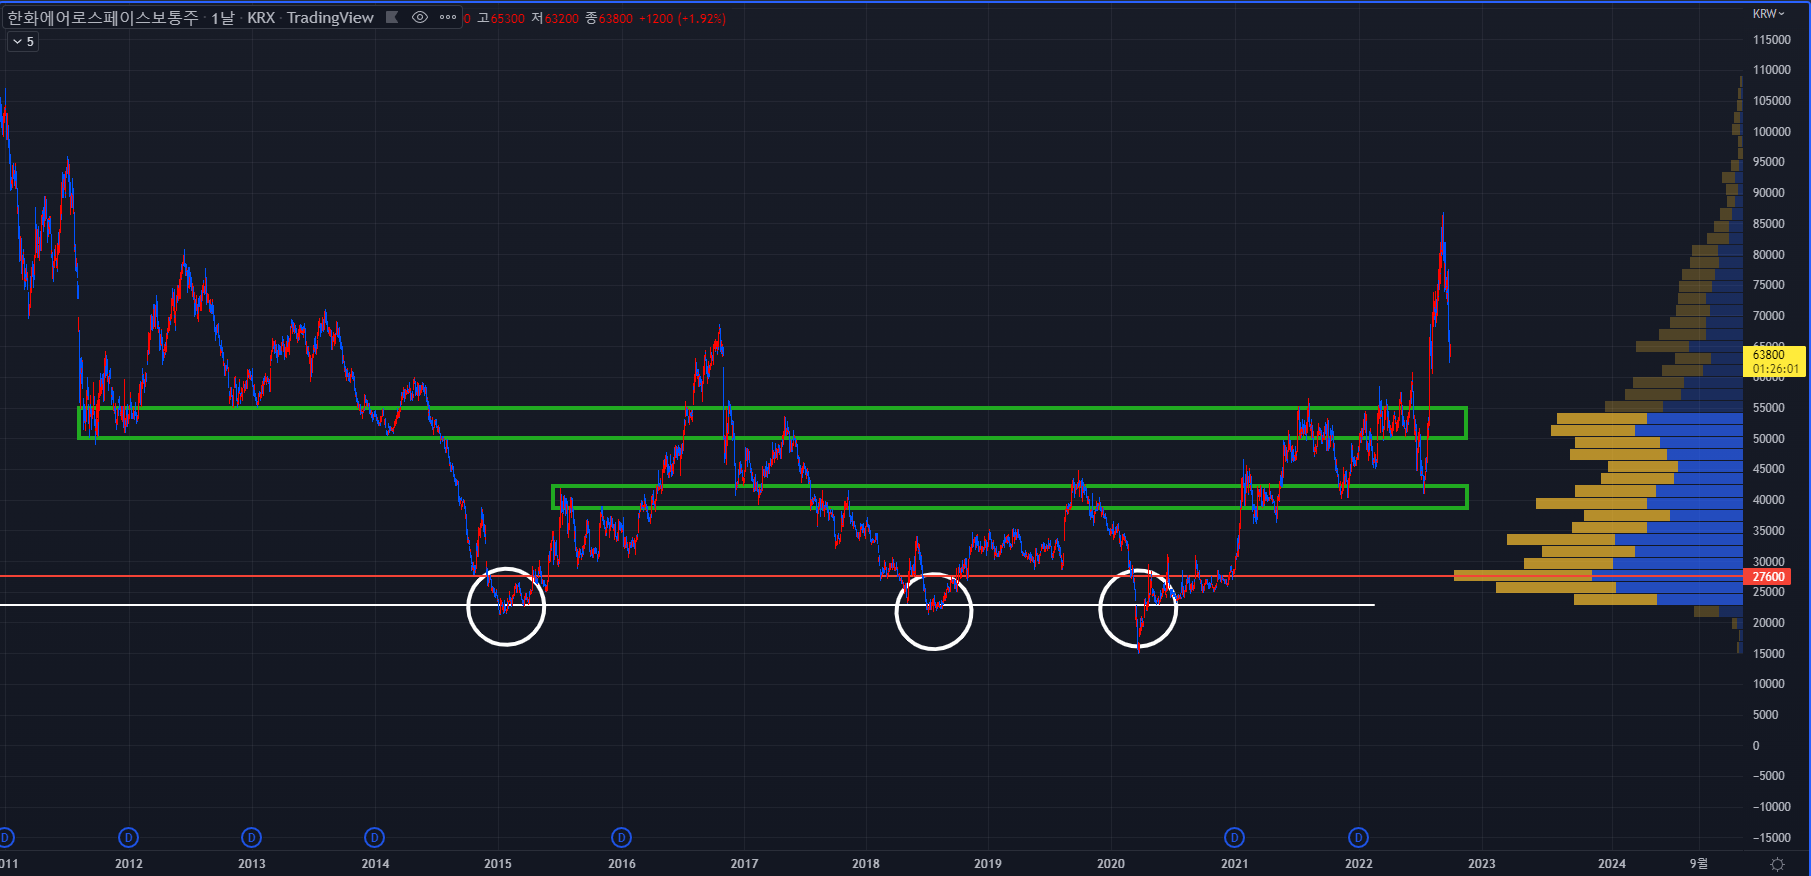The width and height of the screenshot is (1811, 876).
Task: Click the dividend D marker above 2013
Action: pos(251,837)
